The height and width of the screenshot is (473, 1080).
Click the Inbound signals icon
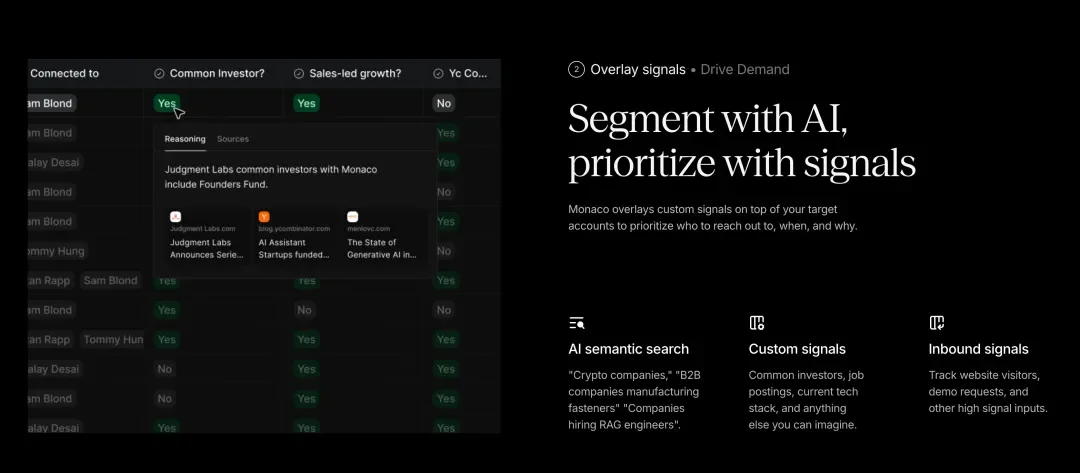coord(937,323)
